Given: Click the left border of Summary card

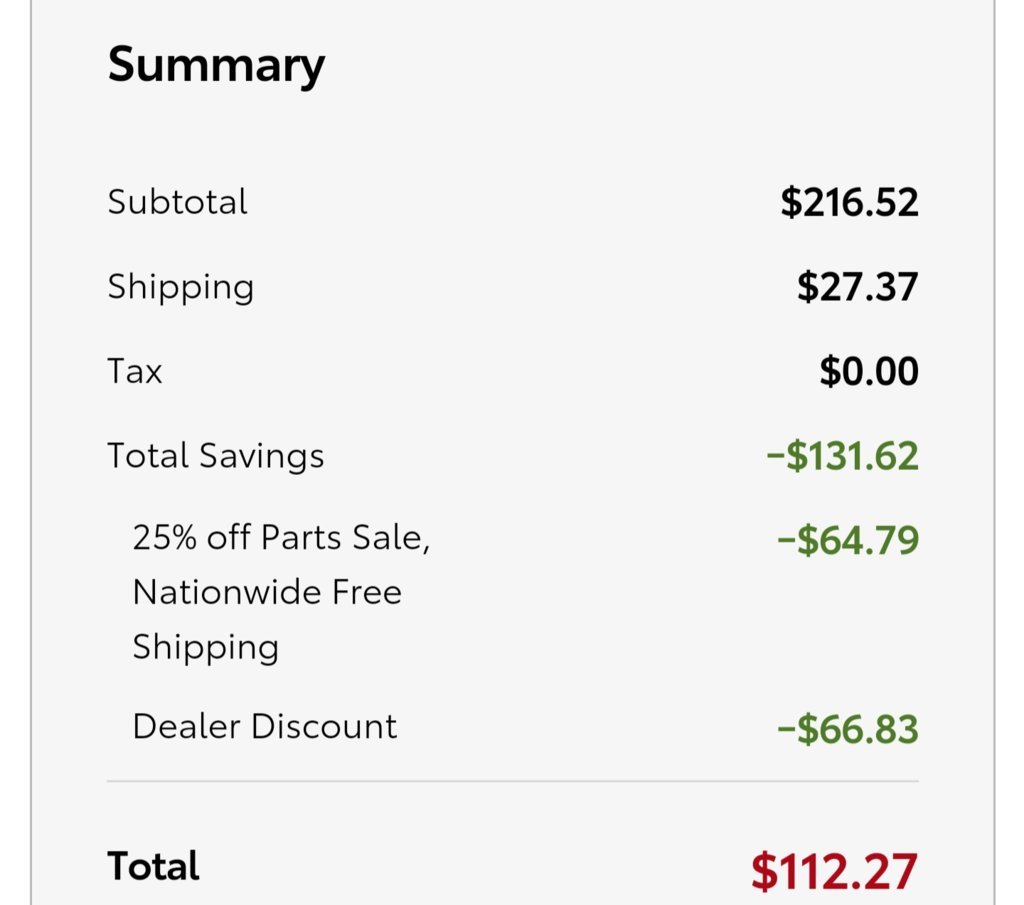Looking at the screenshot, I should [x=31, y=452].
